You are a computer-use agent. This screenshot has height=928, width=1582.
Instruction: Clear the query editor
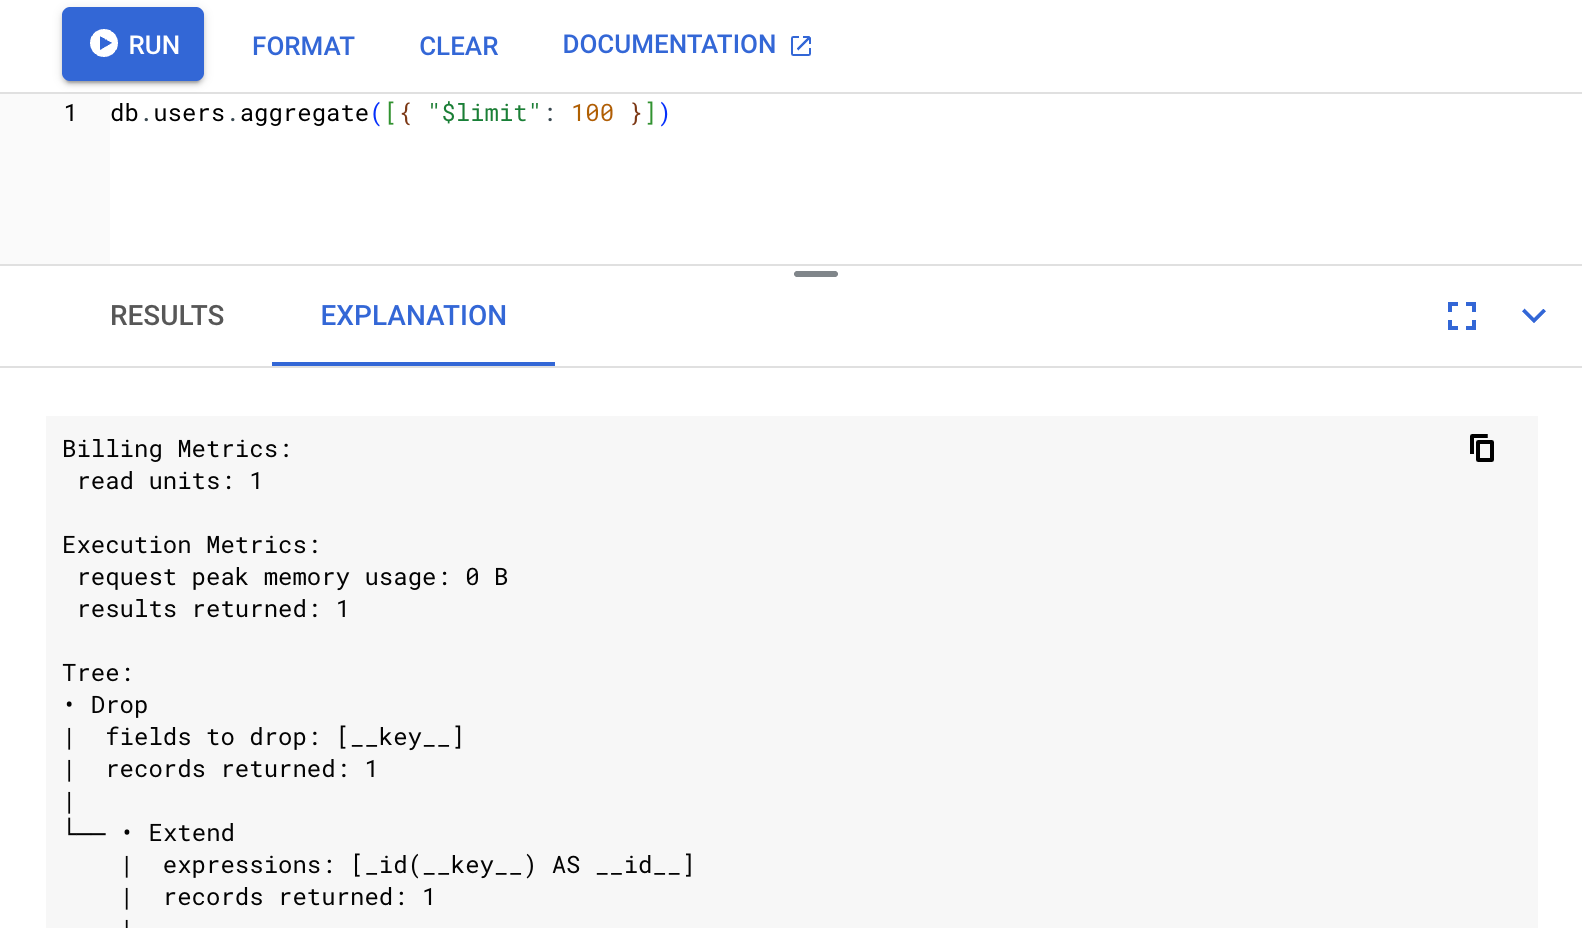click(458, 46)
